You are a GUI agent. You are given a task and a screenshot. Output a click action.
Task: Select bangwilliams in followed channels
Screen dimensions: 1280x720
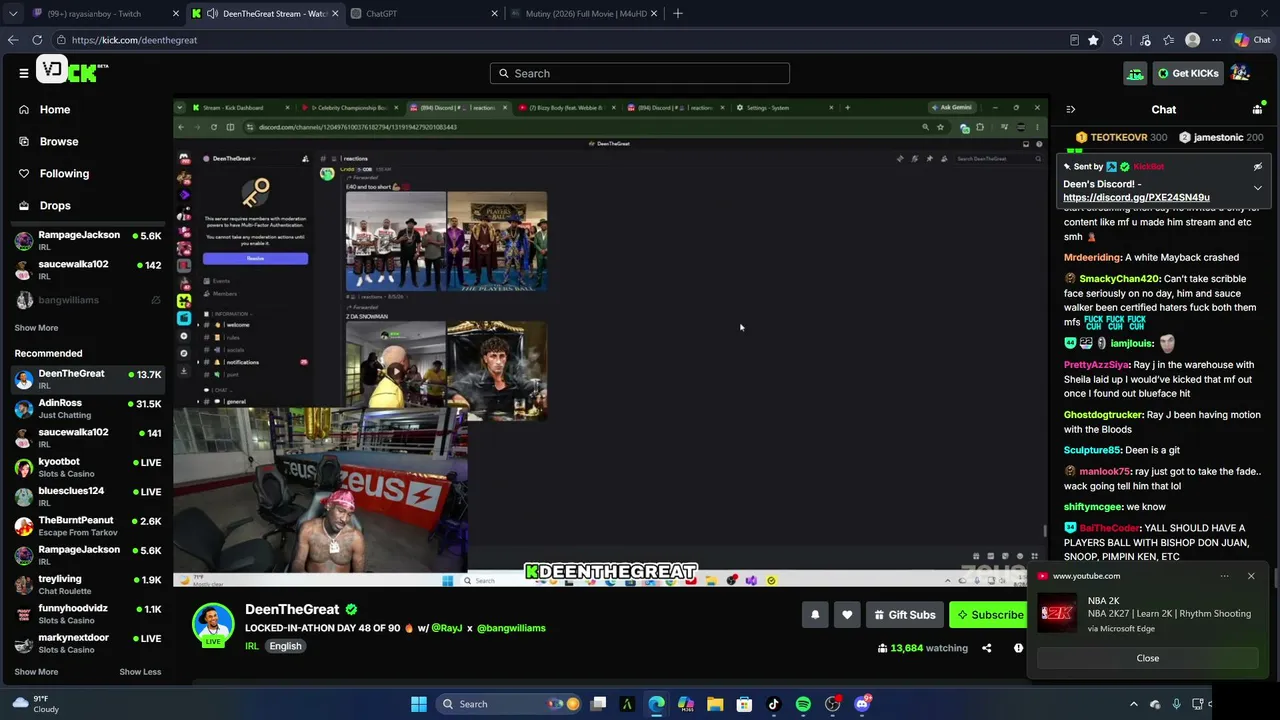87,300
